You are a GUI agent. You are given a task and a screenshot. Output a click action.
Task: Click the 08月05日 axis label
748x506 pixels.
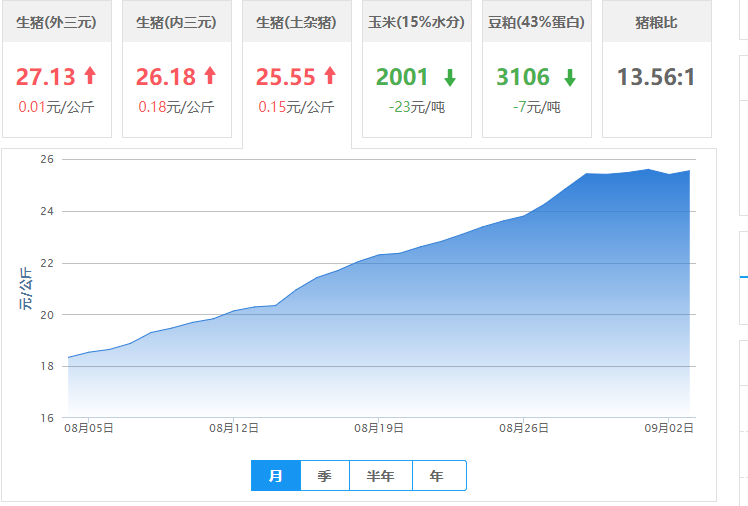(89, 428)
